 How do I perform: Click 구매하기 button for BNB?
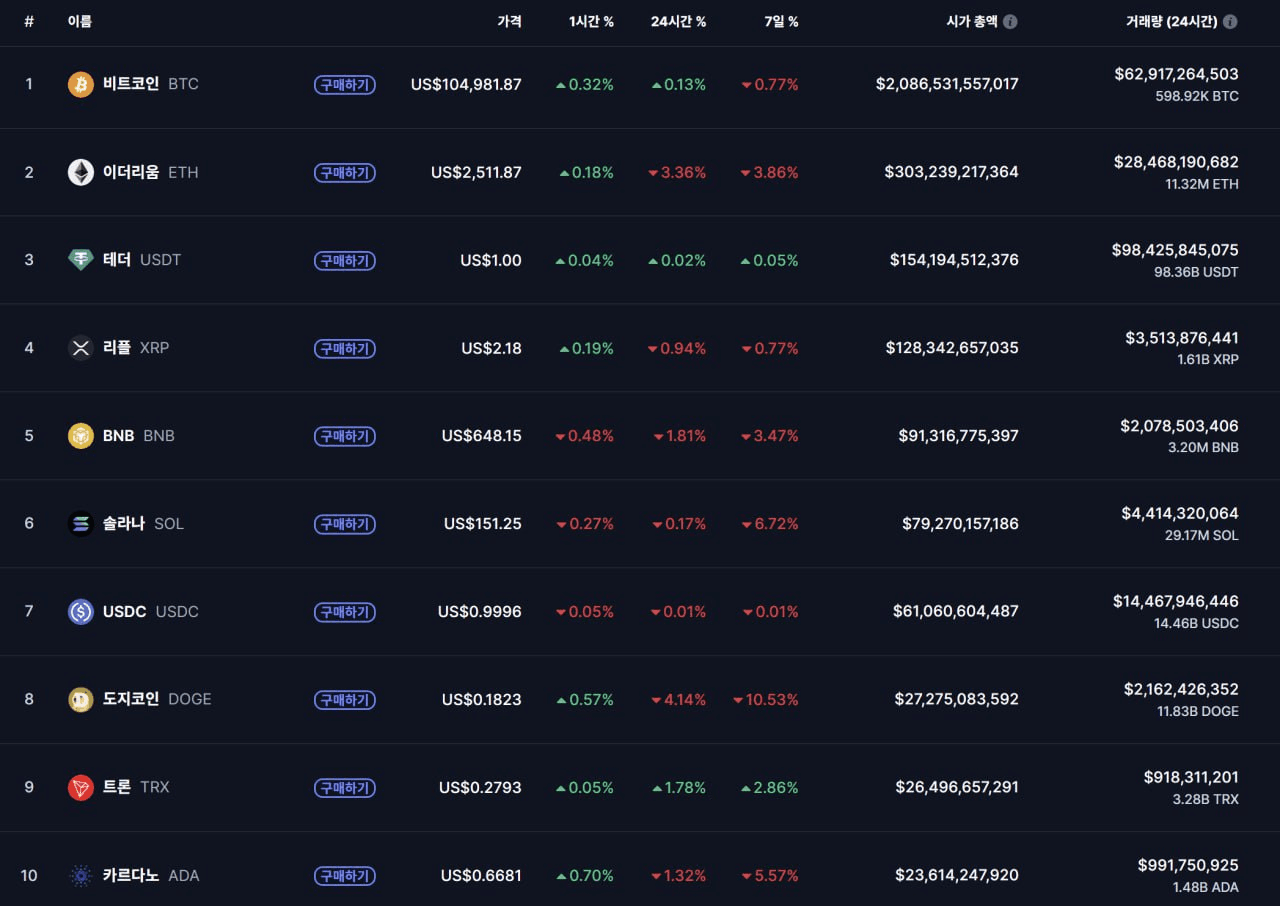345,436
